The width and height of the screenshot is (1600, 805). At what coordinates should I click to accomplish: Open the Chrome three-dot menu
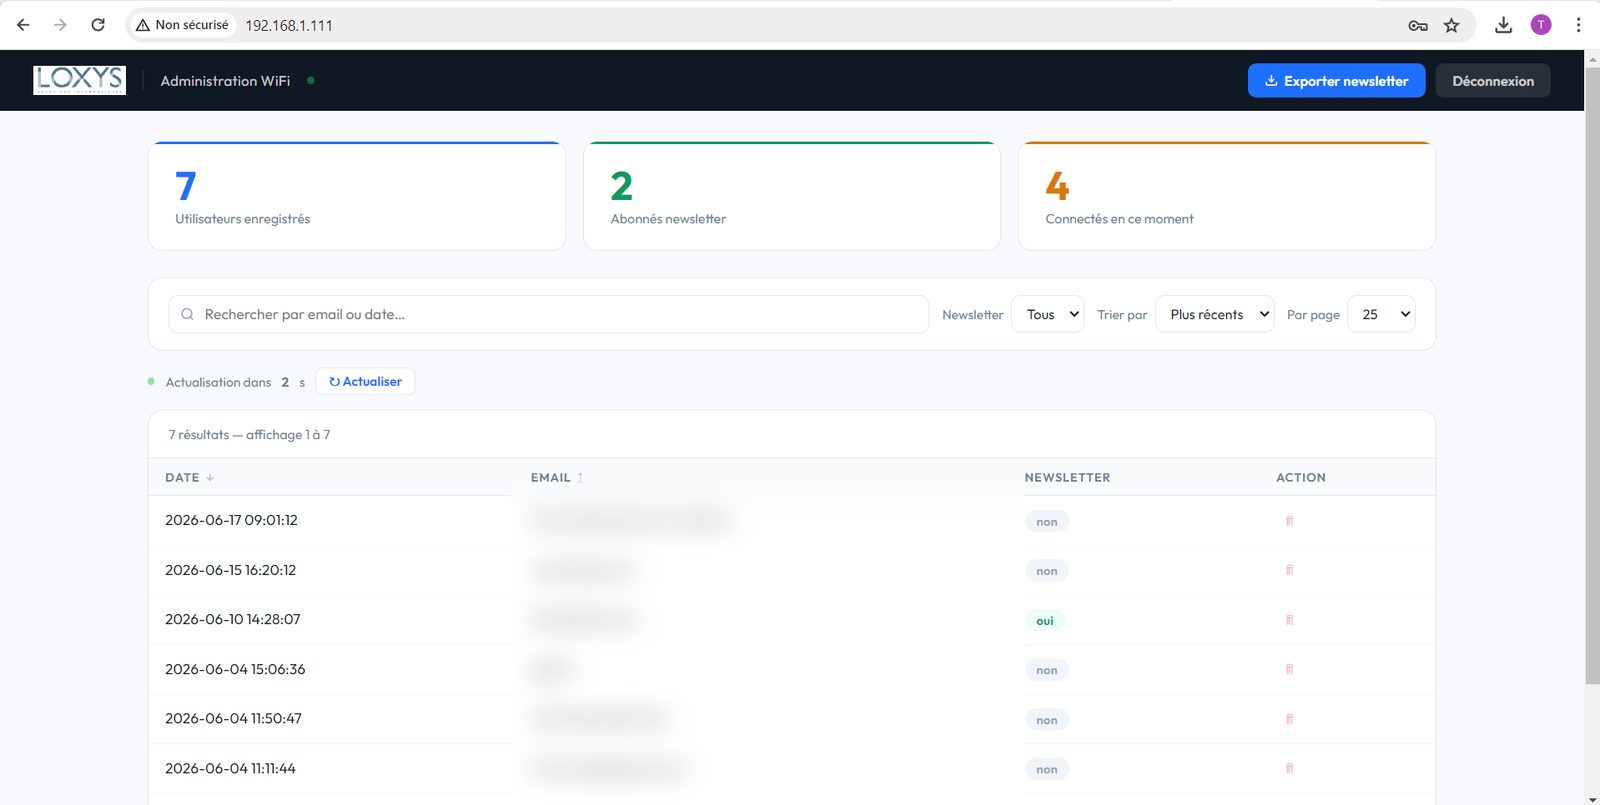[1579, 25]
